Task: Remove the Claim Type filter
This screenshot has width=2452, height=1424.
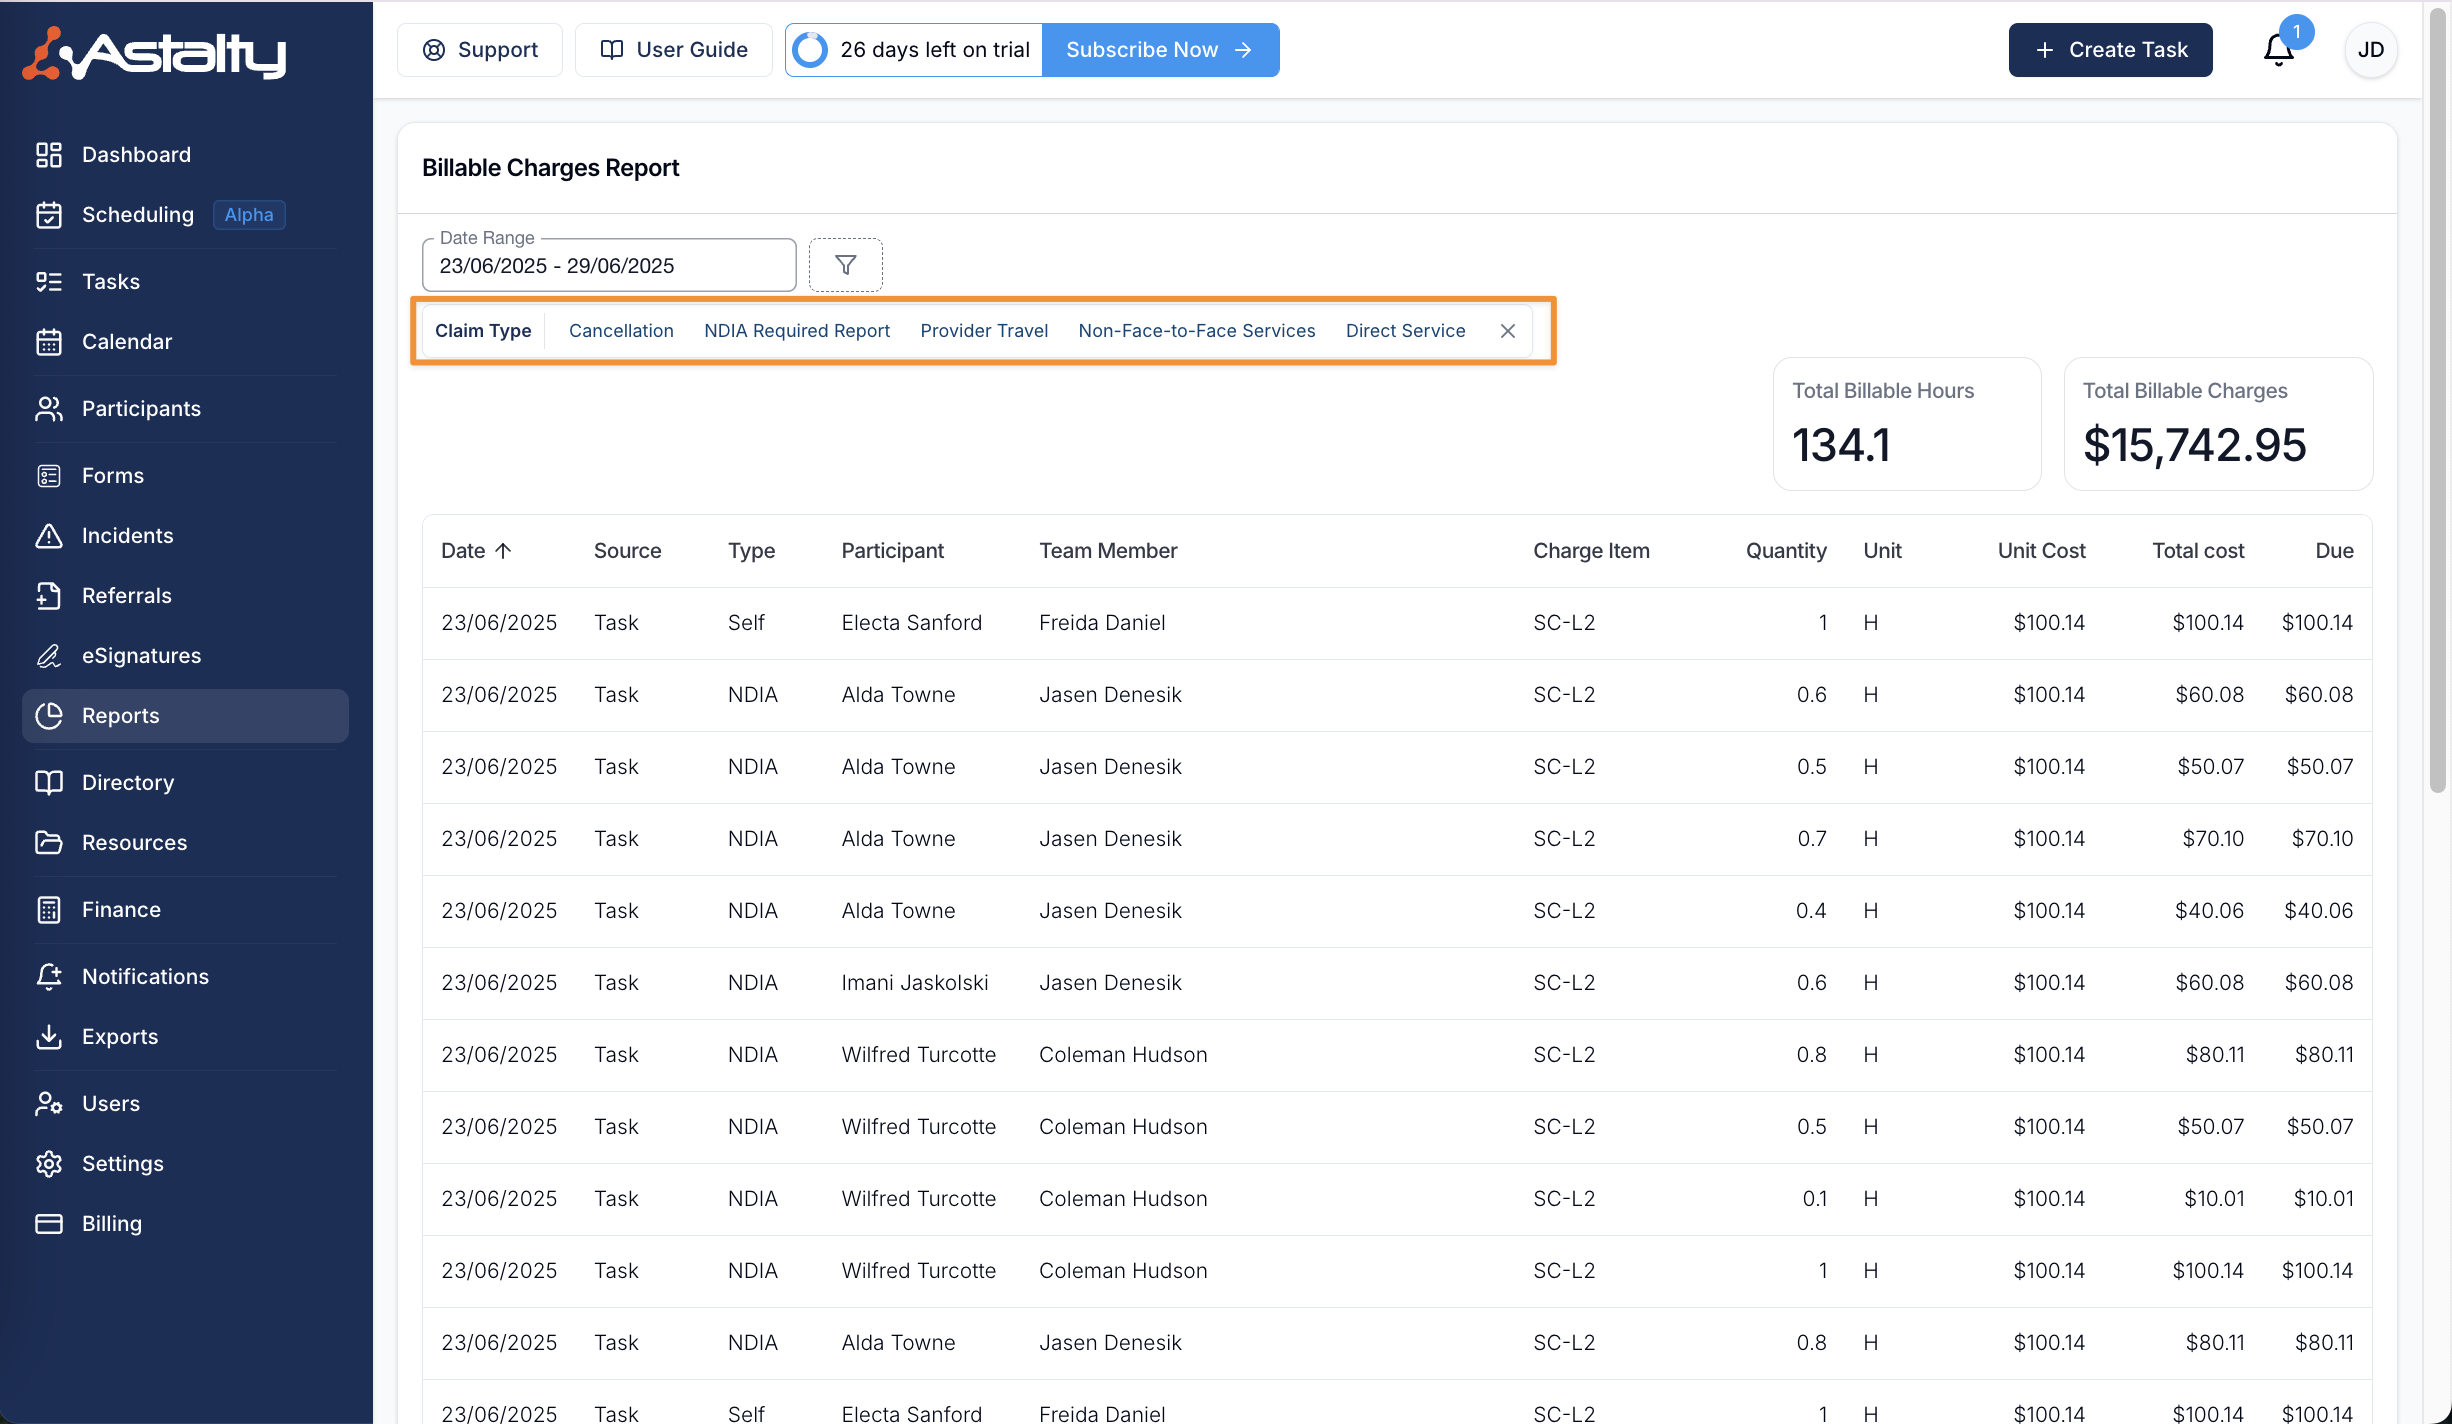Action: [1508, 331]
